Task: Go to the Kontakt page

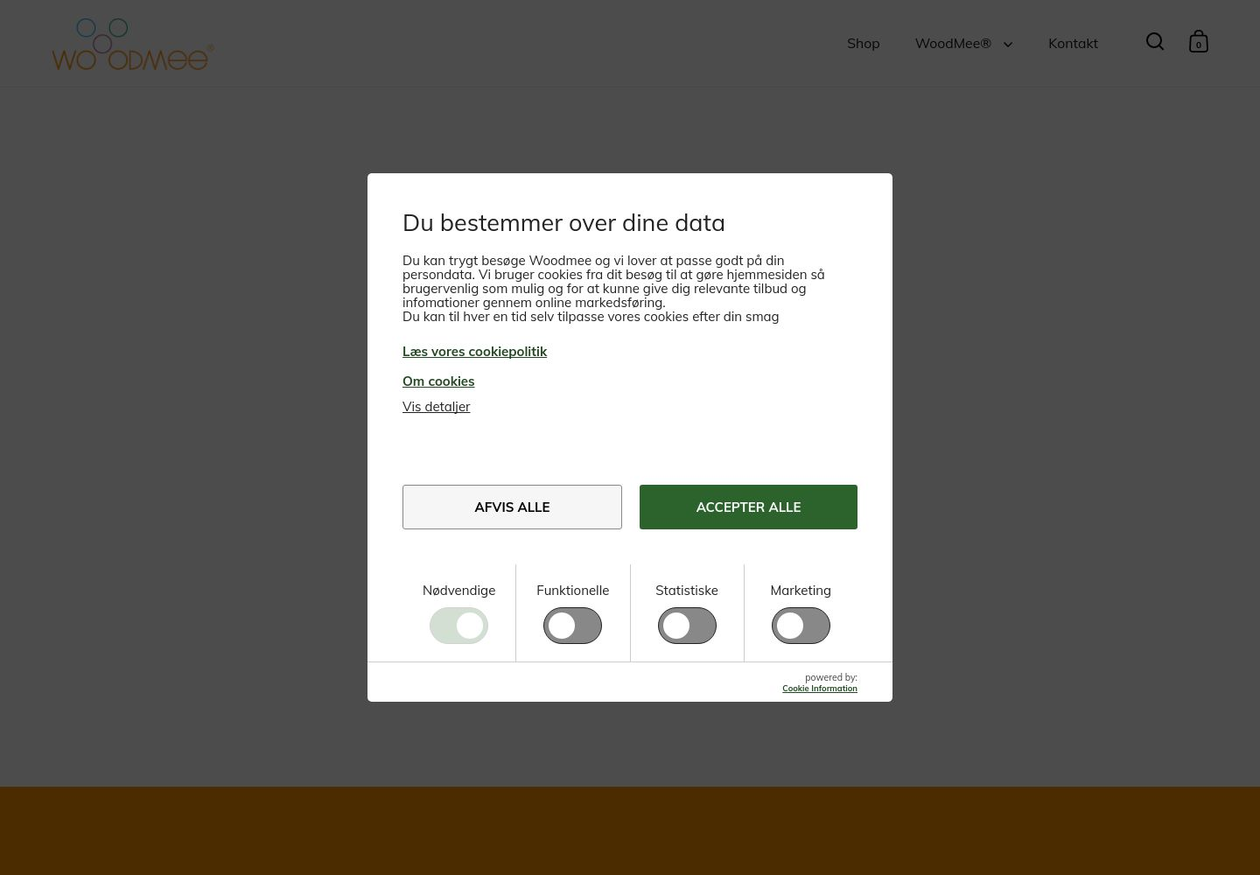Action: point(1072,43)
